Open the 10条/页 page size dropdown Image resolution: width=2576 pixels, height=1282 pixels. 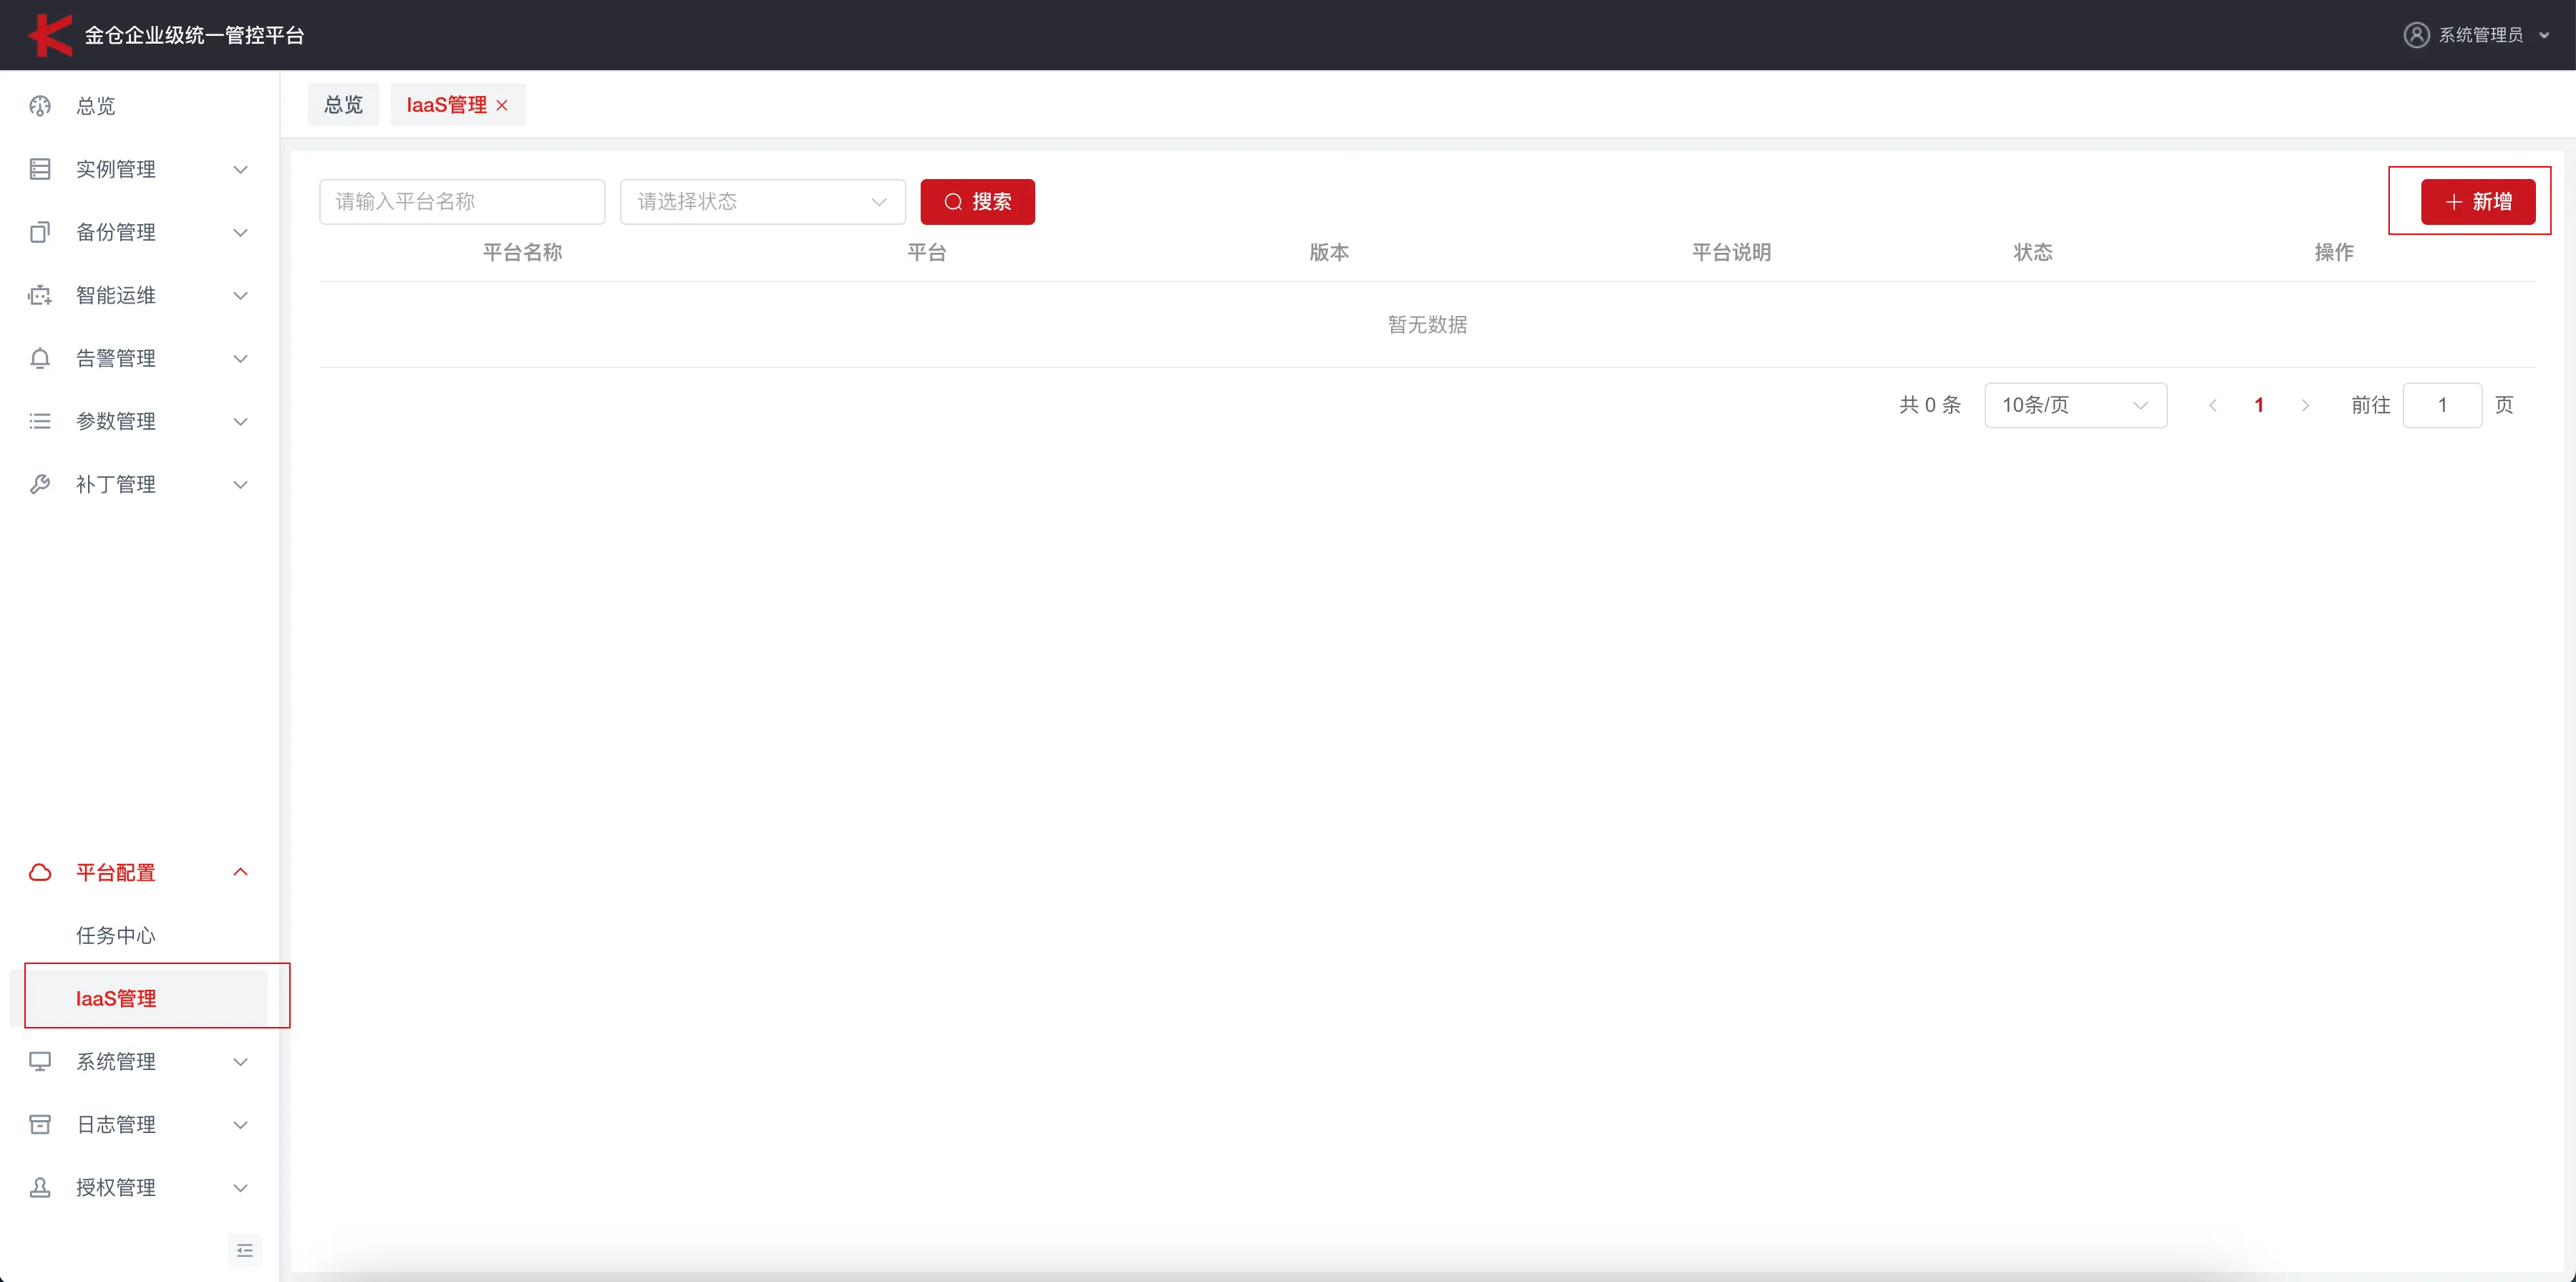pyautogui.click(x=2075, y=405)
